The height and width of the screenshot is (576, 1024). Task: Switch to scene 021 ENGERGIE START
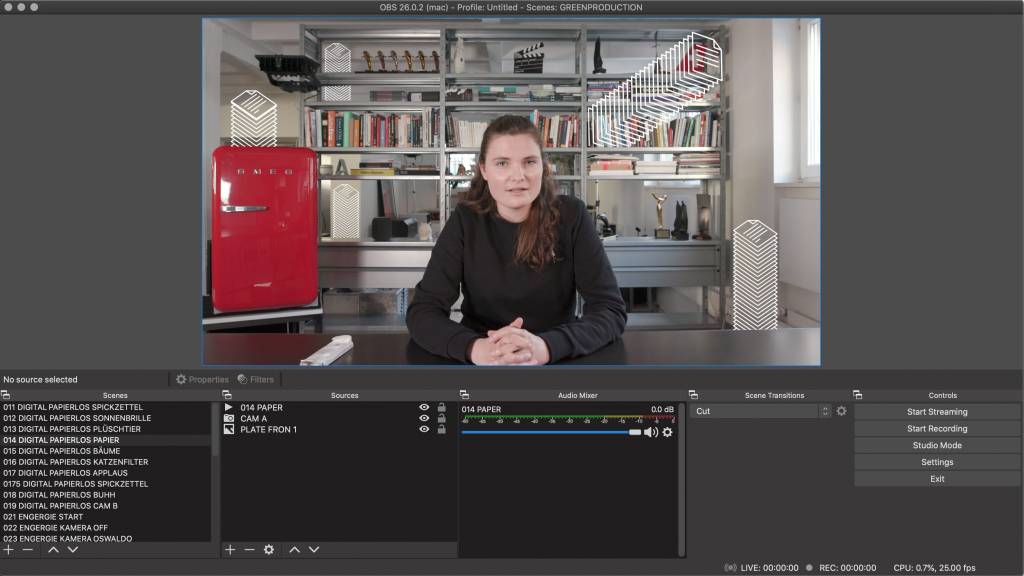pyautogui.click(x=43, y=517)
